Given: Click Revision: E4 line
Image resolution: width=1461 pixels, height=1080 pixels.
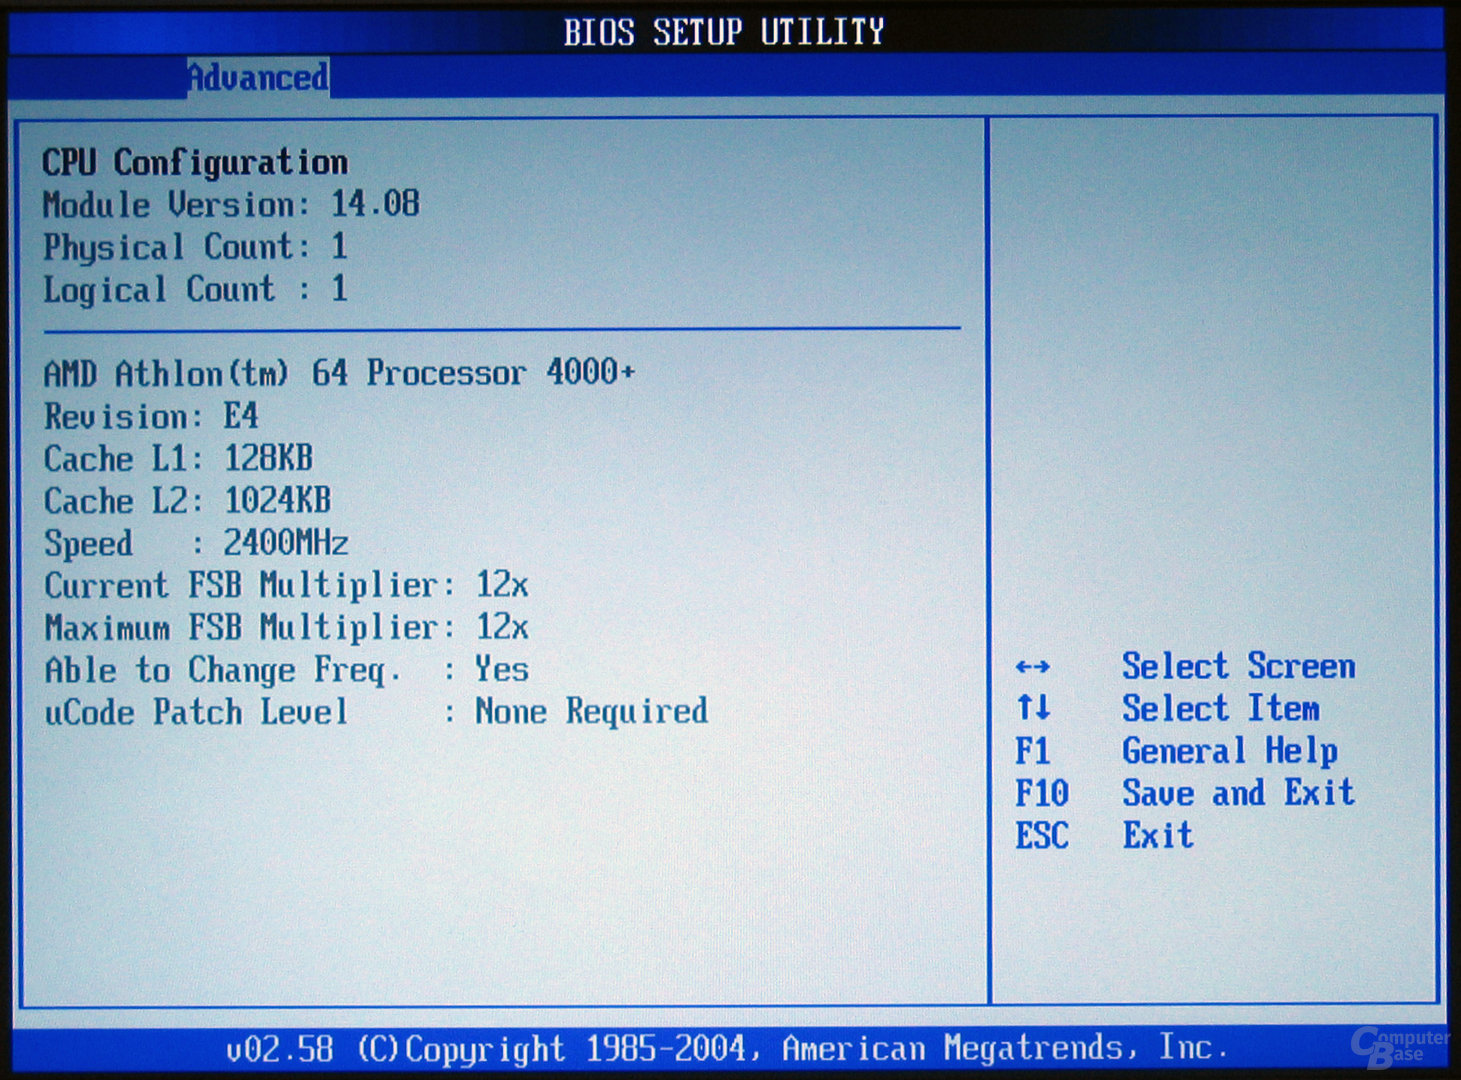Looking at the screenshot, I should tap(151, 416).
